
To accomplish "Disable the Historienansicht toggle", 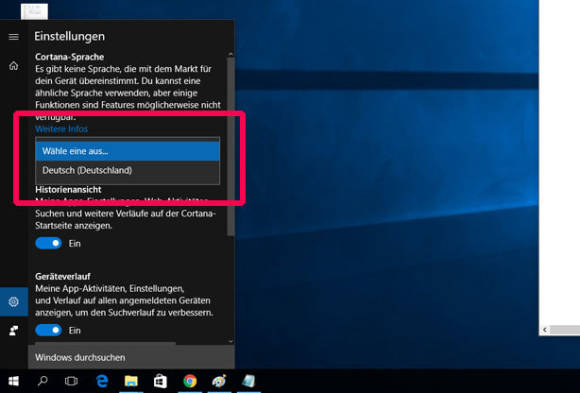I will point(48,243).
